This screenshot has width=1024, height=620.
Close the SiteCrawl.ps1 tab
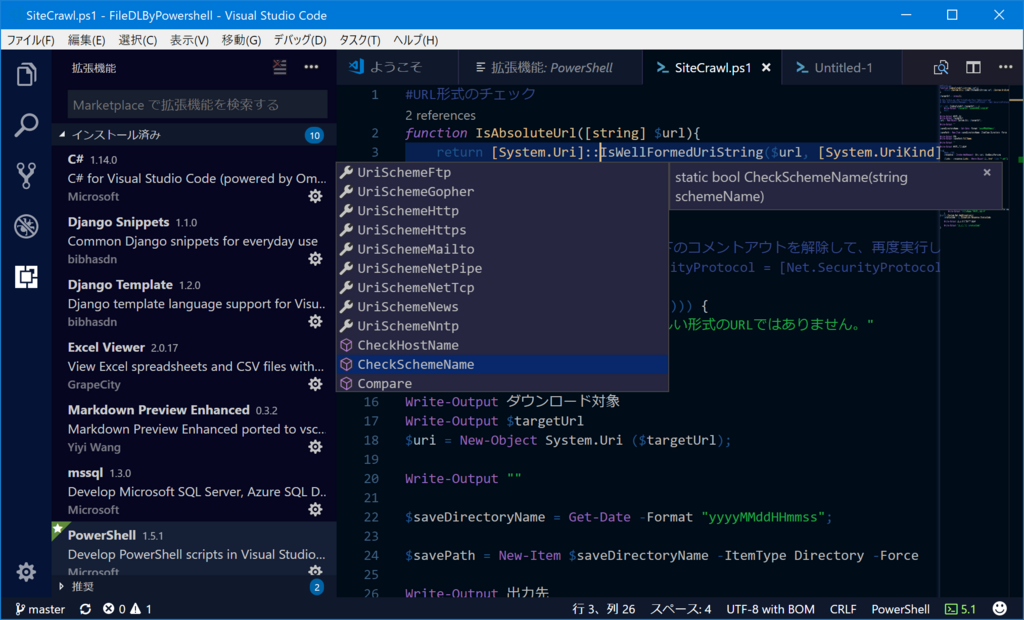(767, 67)
